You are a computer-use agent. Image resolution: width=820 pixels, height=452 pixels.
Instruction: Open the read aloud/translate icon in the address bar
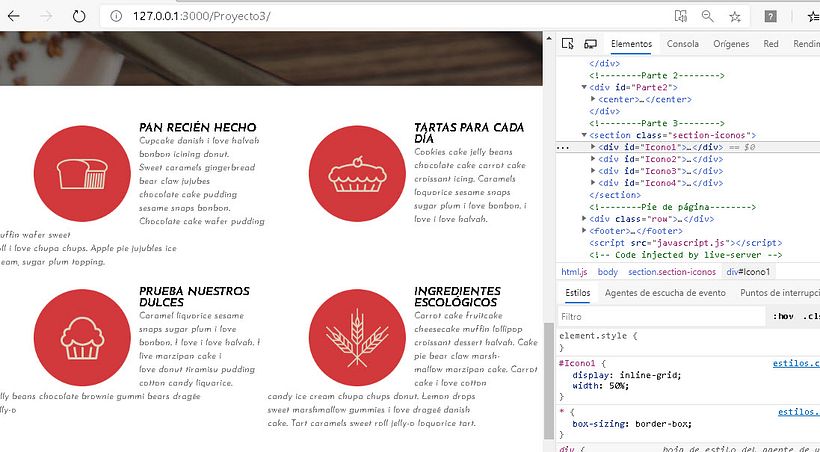pyautogui.click(x=680, y=16)
